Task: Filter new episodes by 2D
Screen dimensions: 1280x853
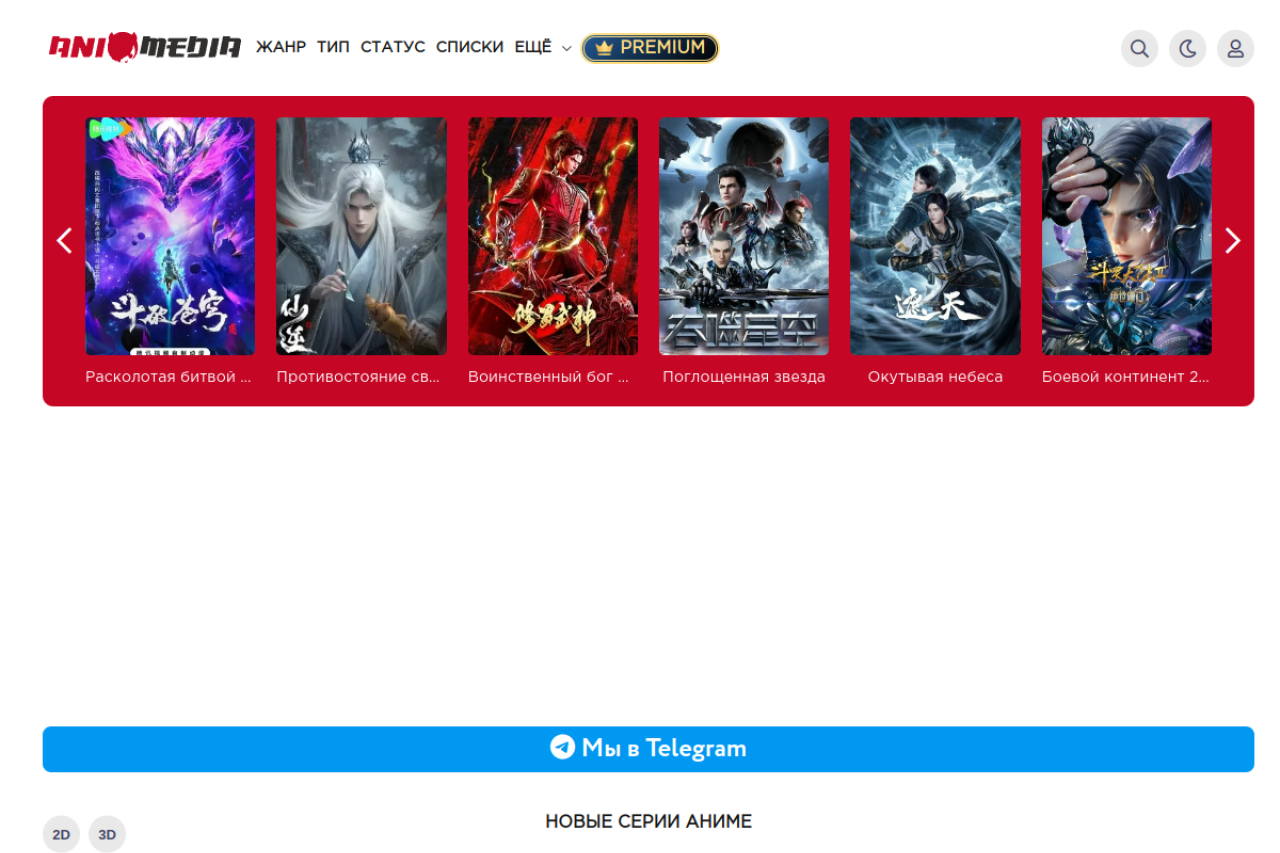Action: [x=61, y=834]
